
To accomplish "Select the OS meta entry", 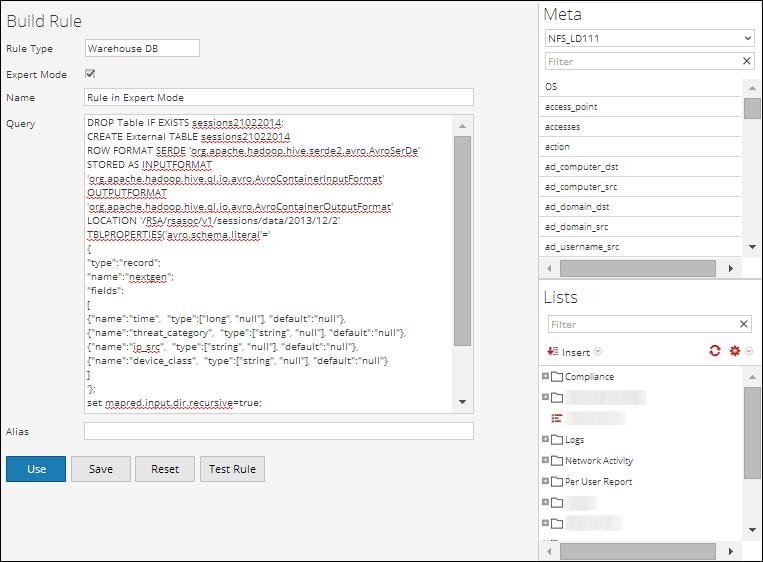I will coord(640,87).
